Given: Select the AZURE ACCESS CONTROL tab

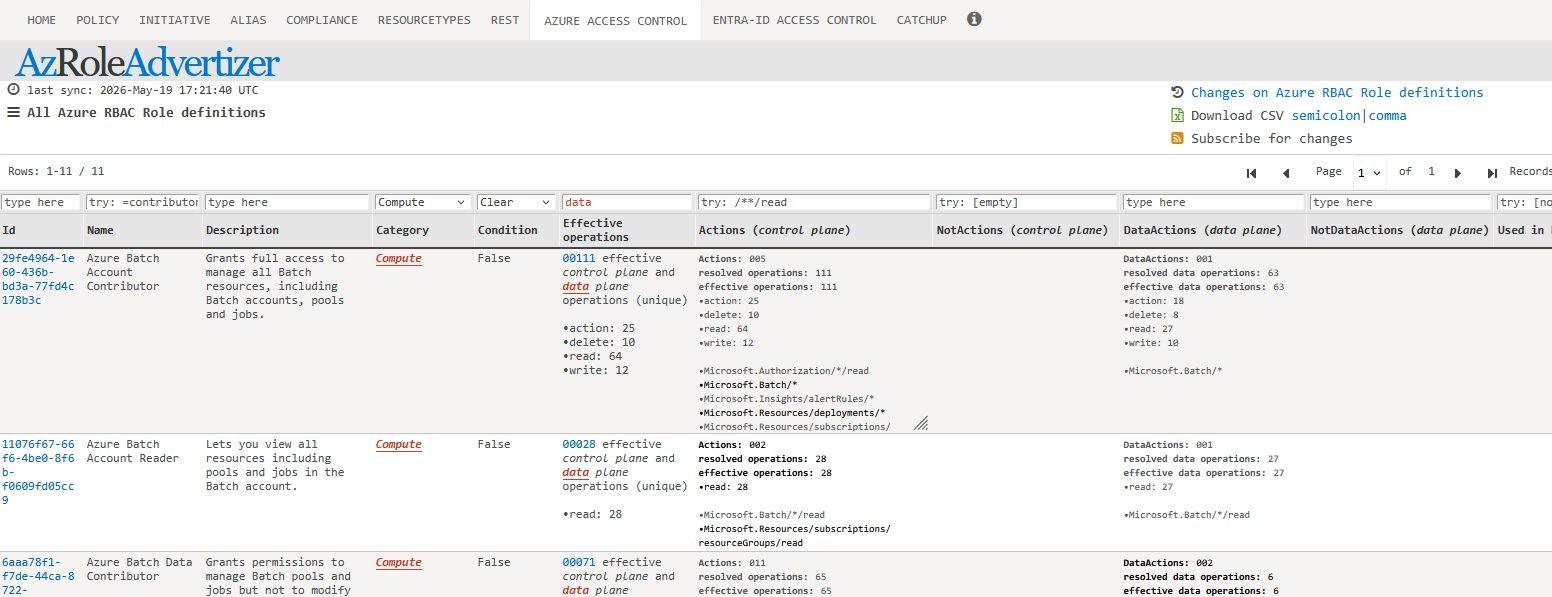Looking at the screenshot, I should pos(615,21).
